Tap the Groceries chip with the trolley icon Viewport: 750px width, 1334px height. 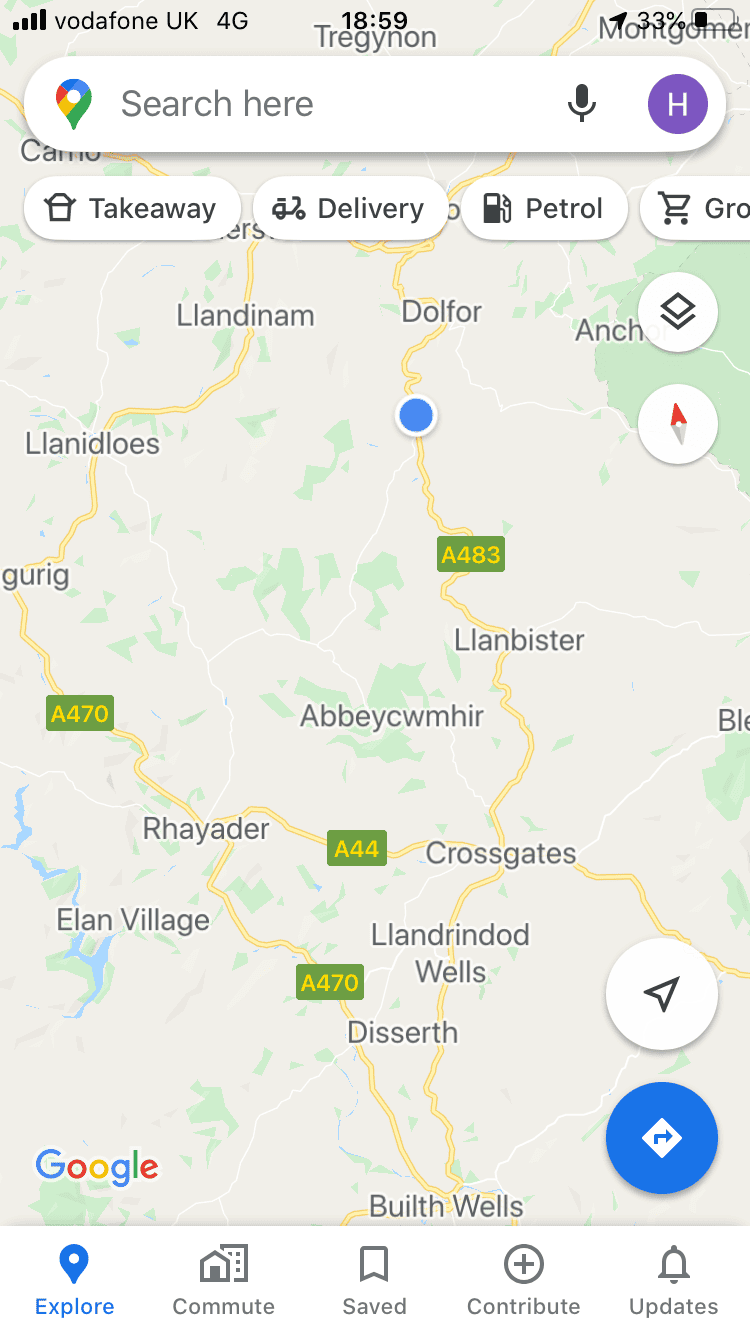(696, 208)
